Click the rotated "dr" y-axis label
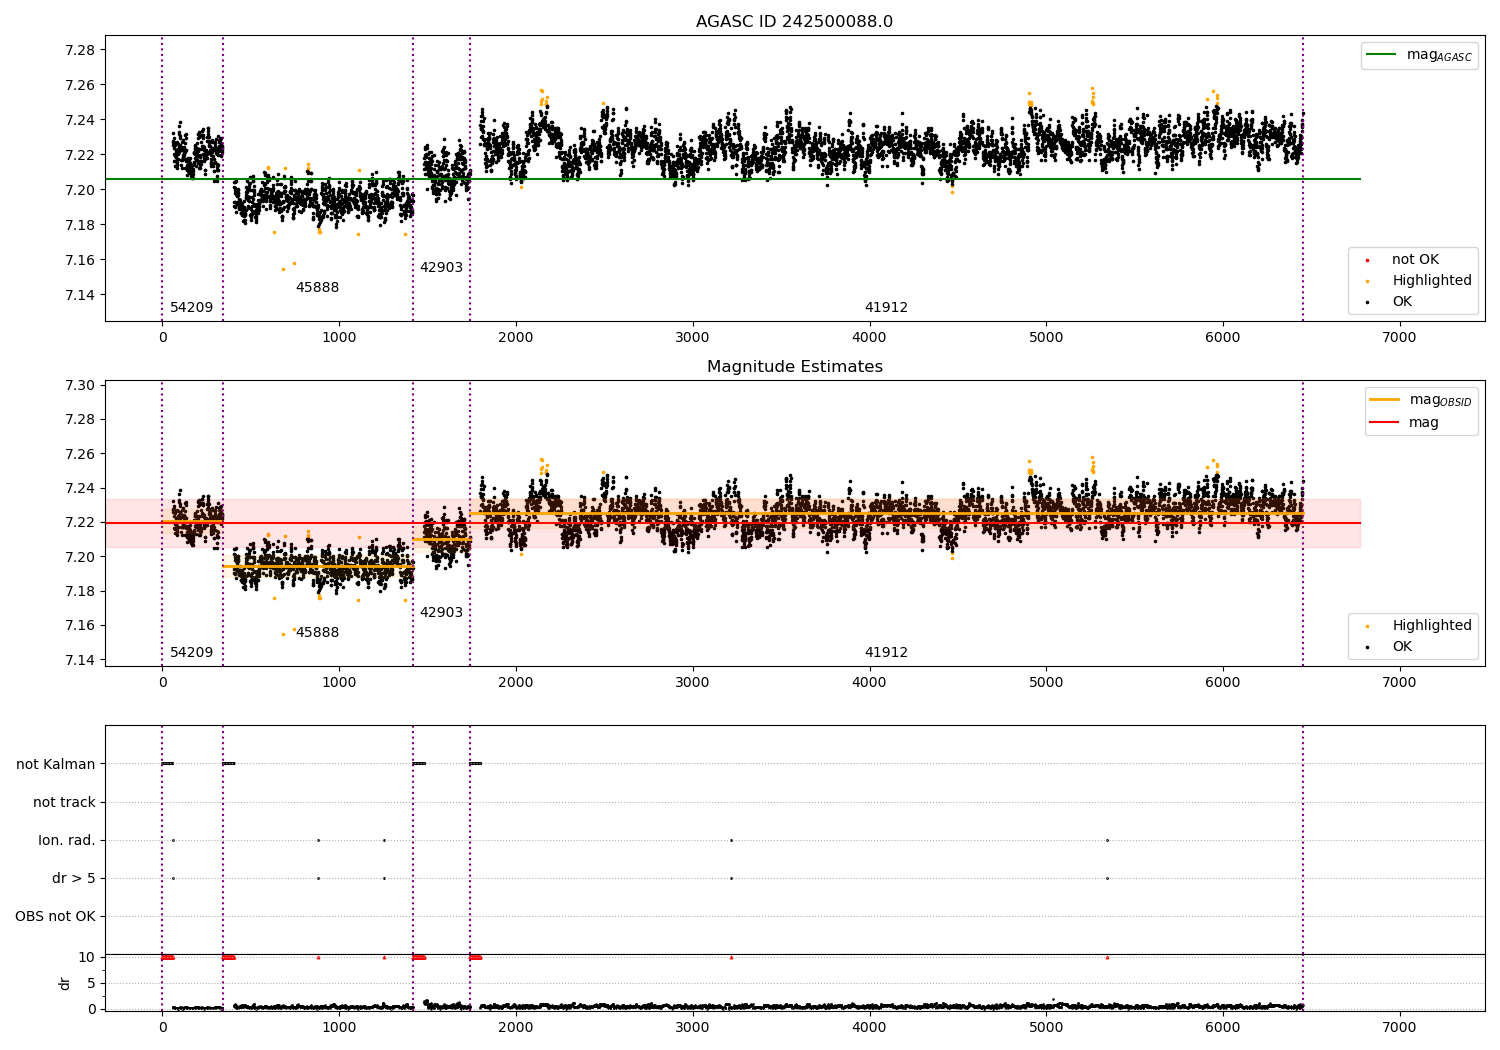 click(x=65, y=983)
